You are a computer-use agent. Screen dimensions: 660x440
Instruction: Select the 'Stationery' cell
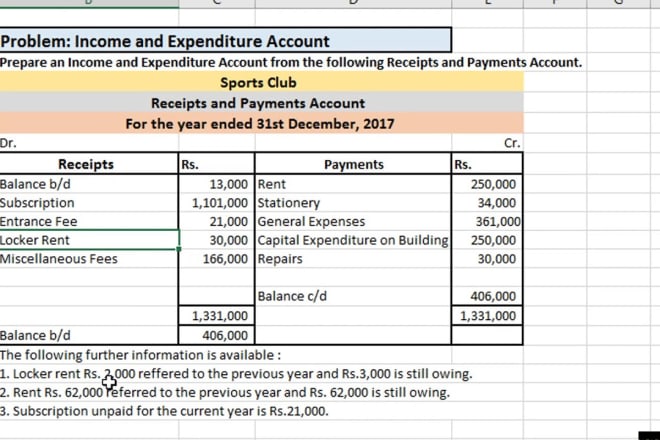click(x=353, y=203)
